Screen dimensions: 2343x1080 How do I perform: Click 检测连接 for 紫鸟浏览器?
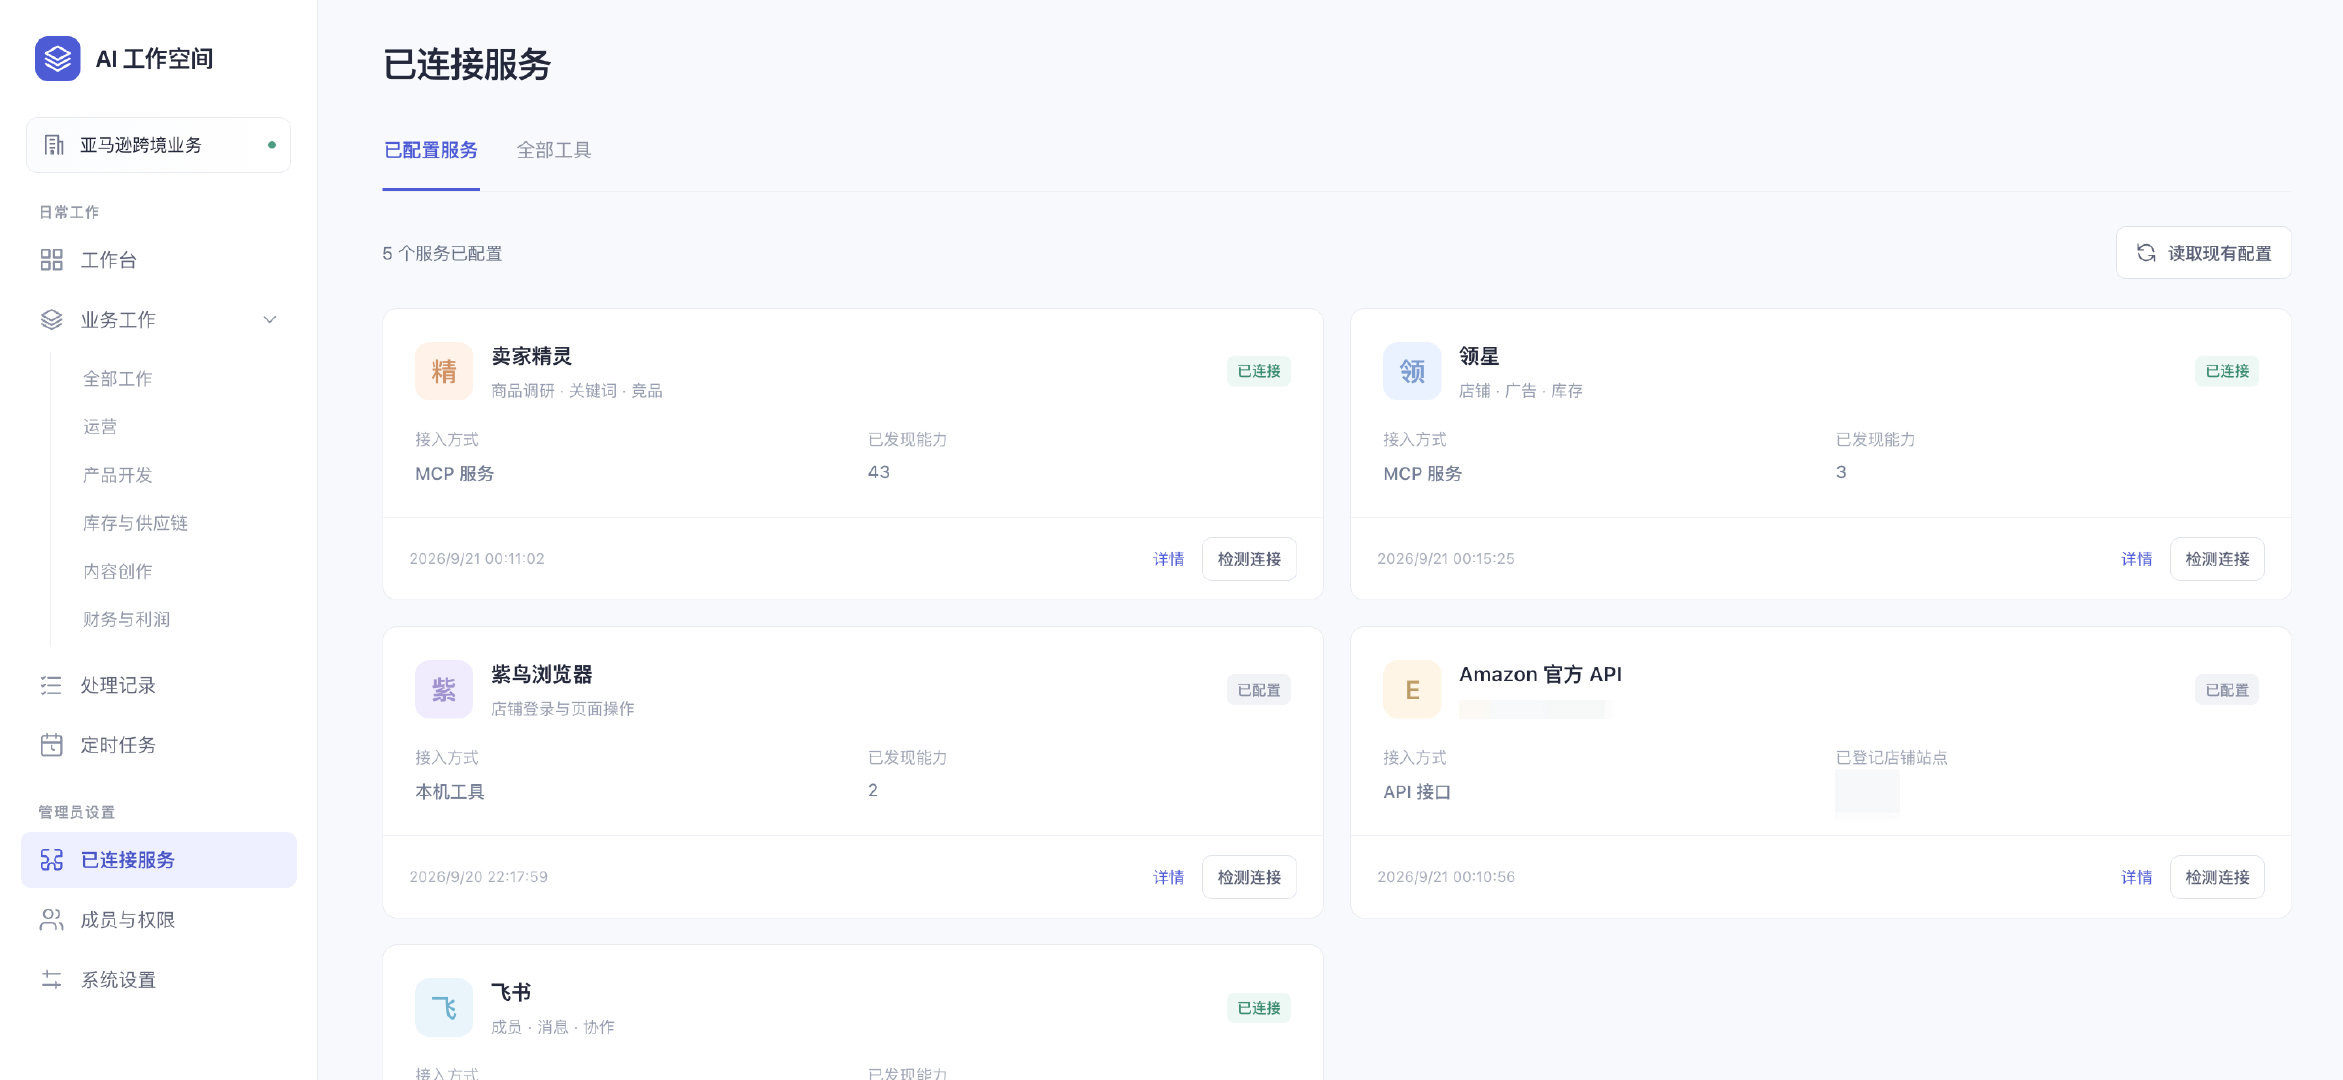click(x=1249, y=877)
